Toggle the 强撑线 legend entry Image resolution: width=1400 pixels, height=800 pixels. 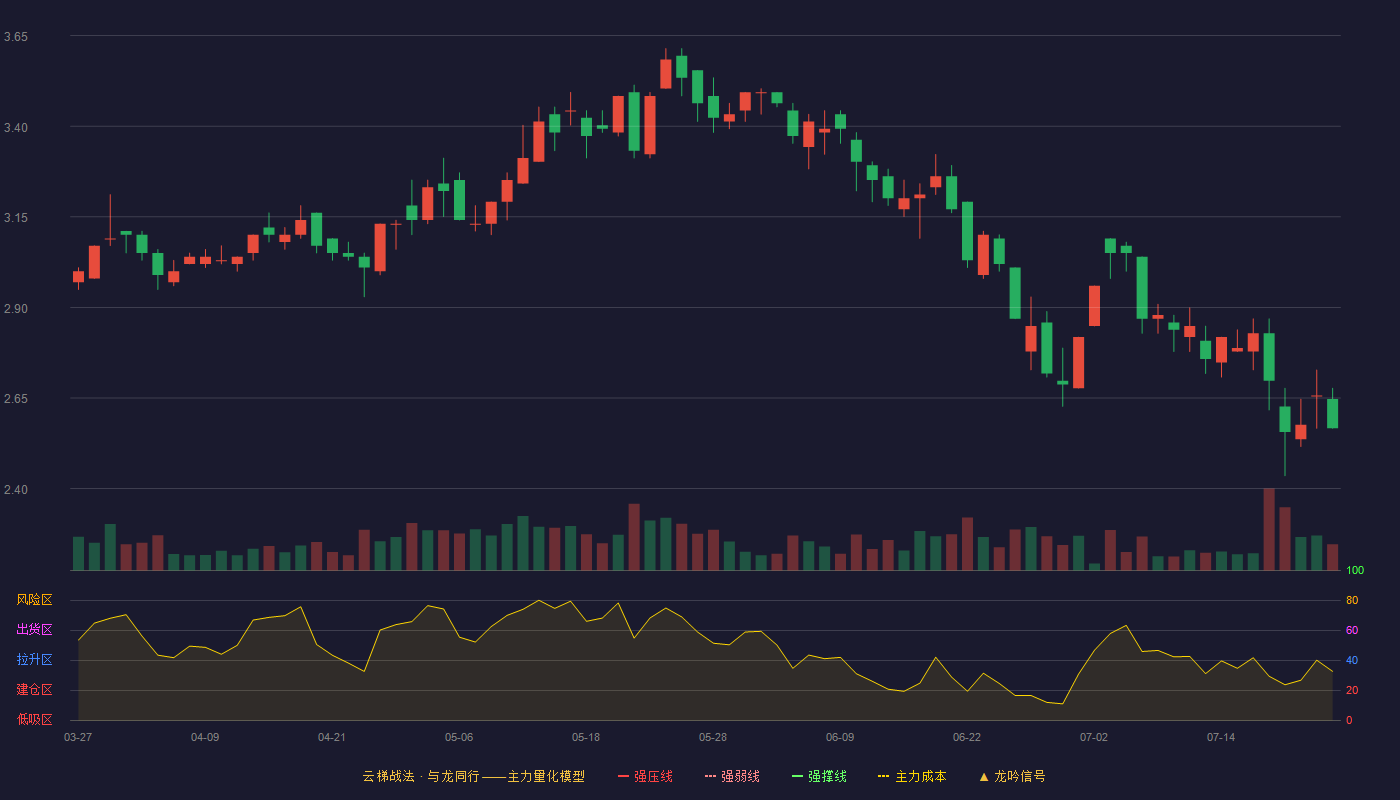pos(819,776)
